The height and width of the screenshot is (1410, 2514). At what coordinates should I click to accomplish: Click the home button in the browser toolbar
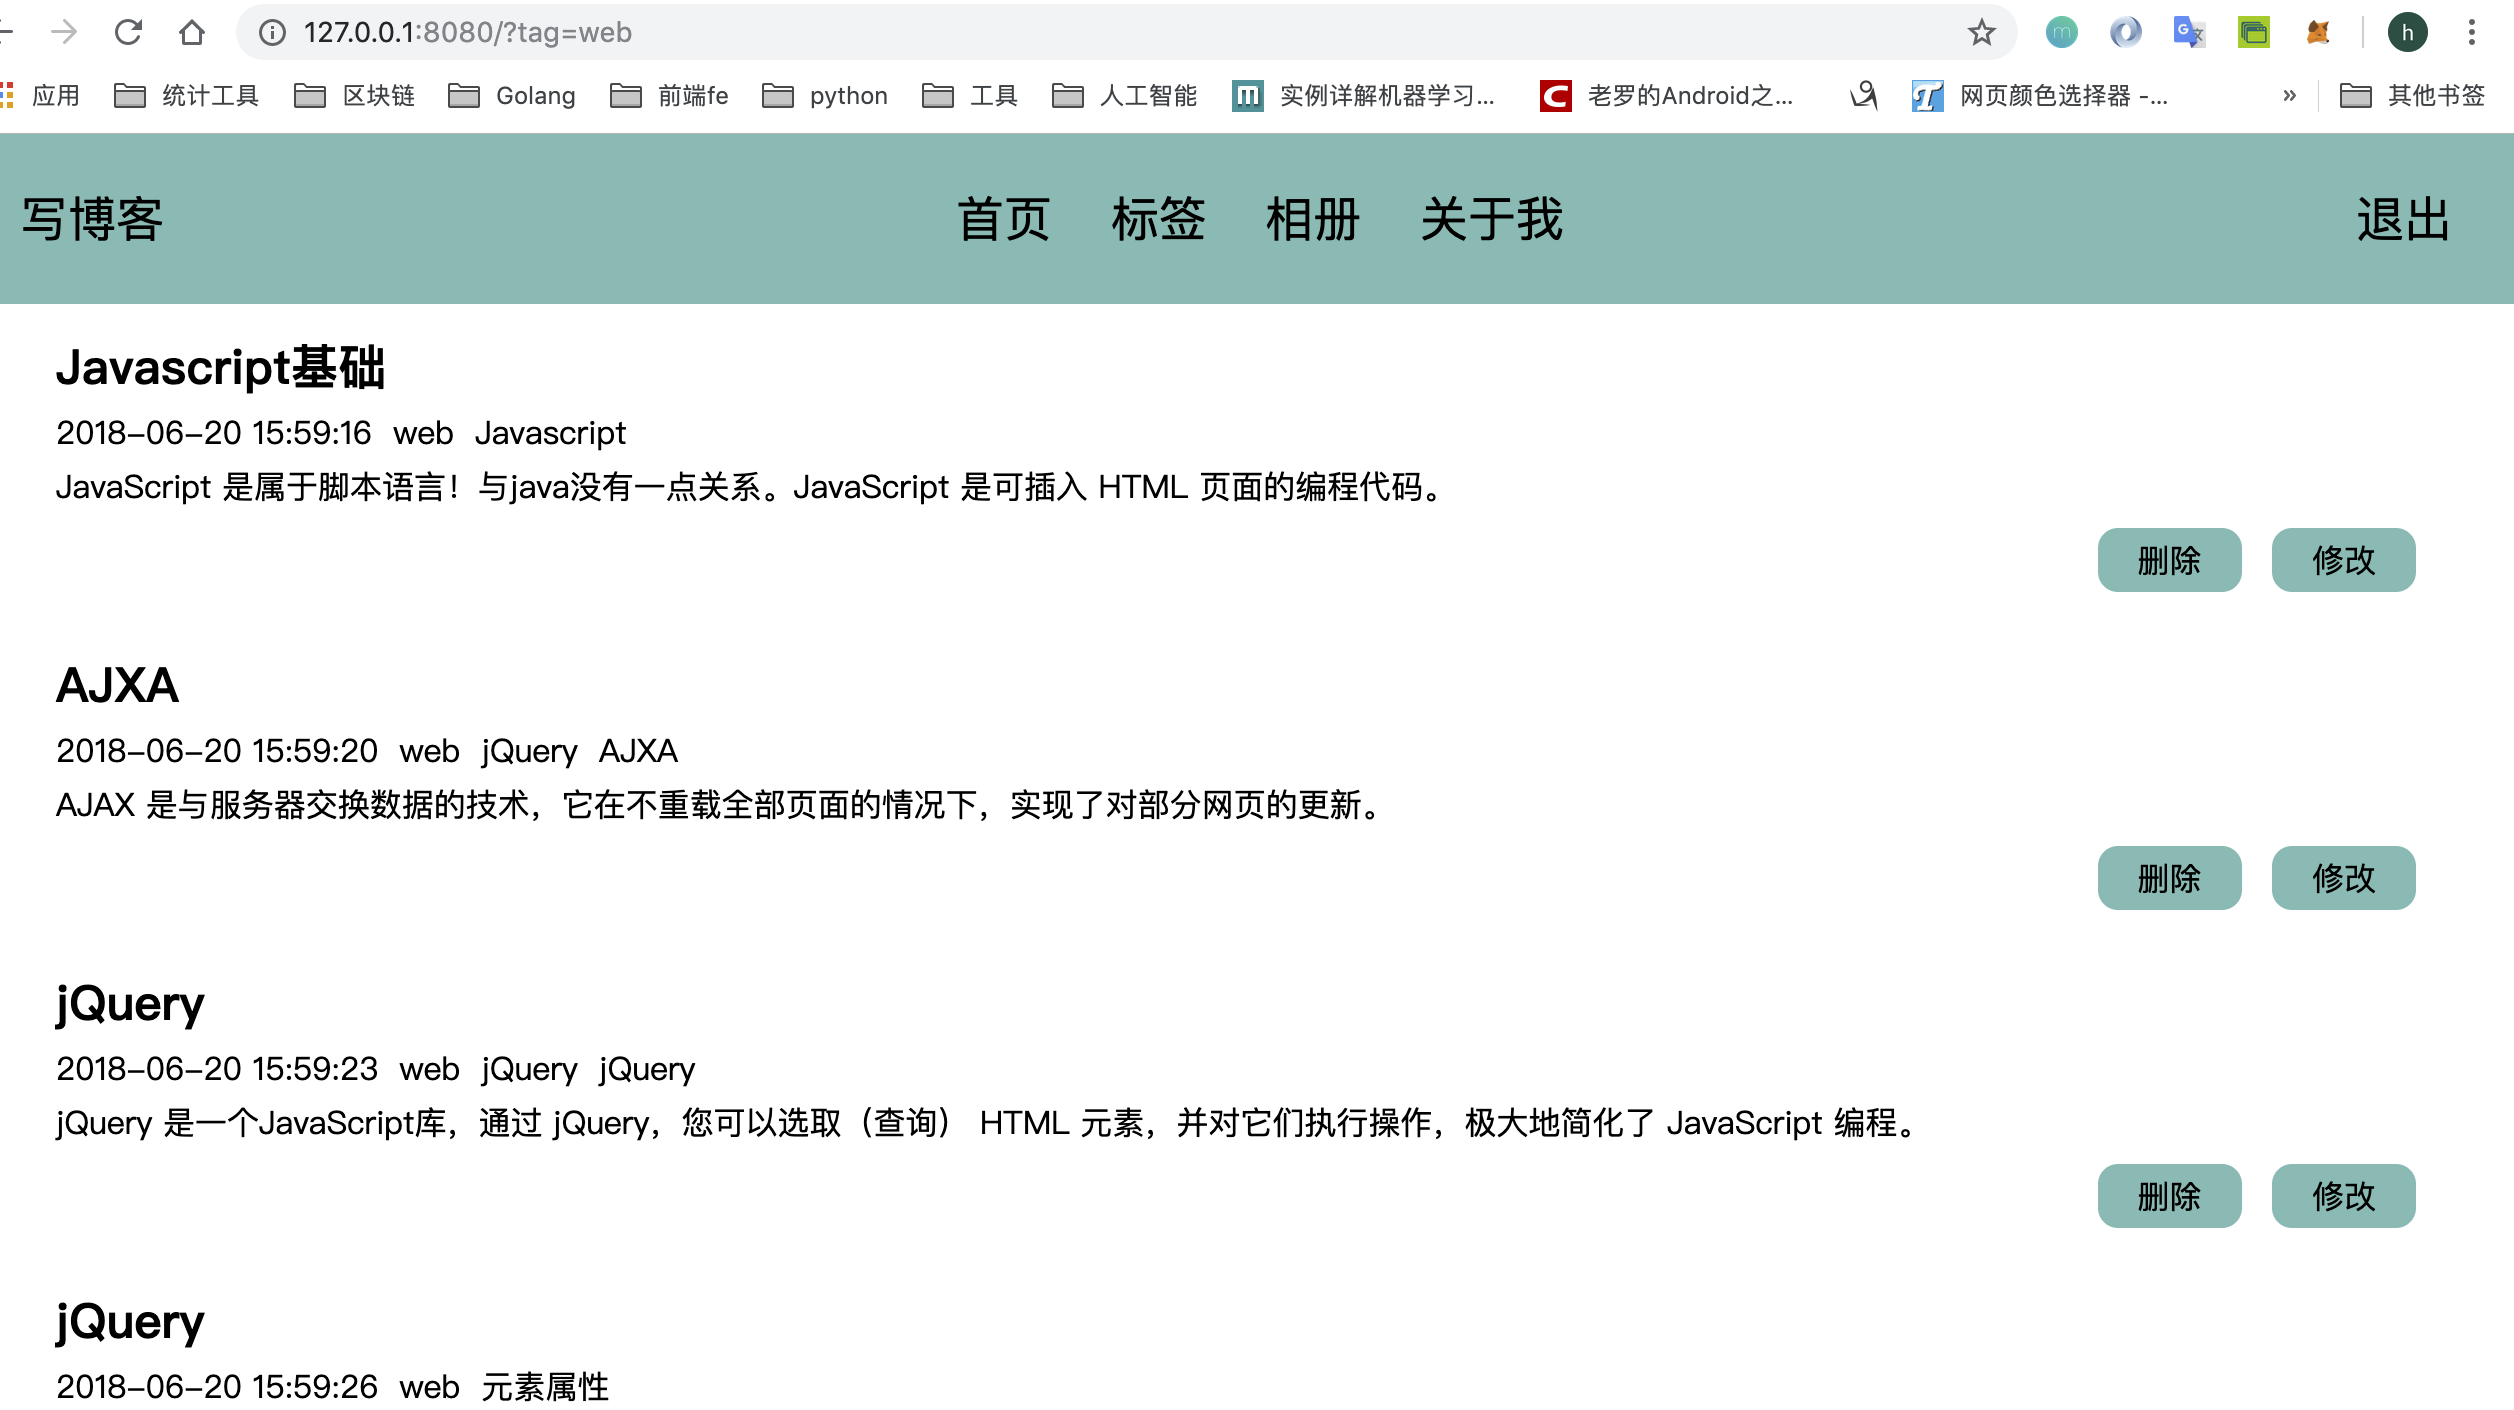[192, 32]
